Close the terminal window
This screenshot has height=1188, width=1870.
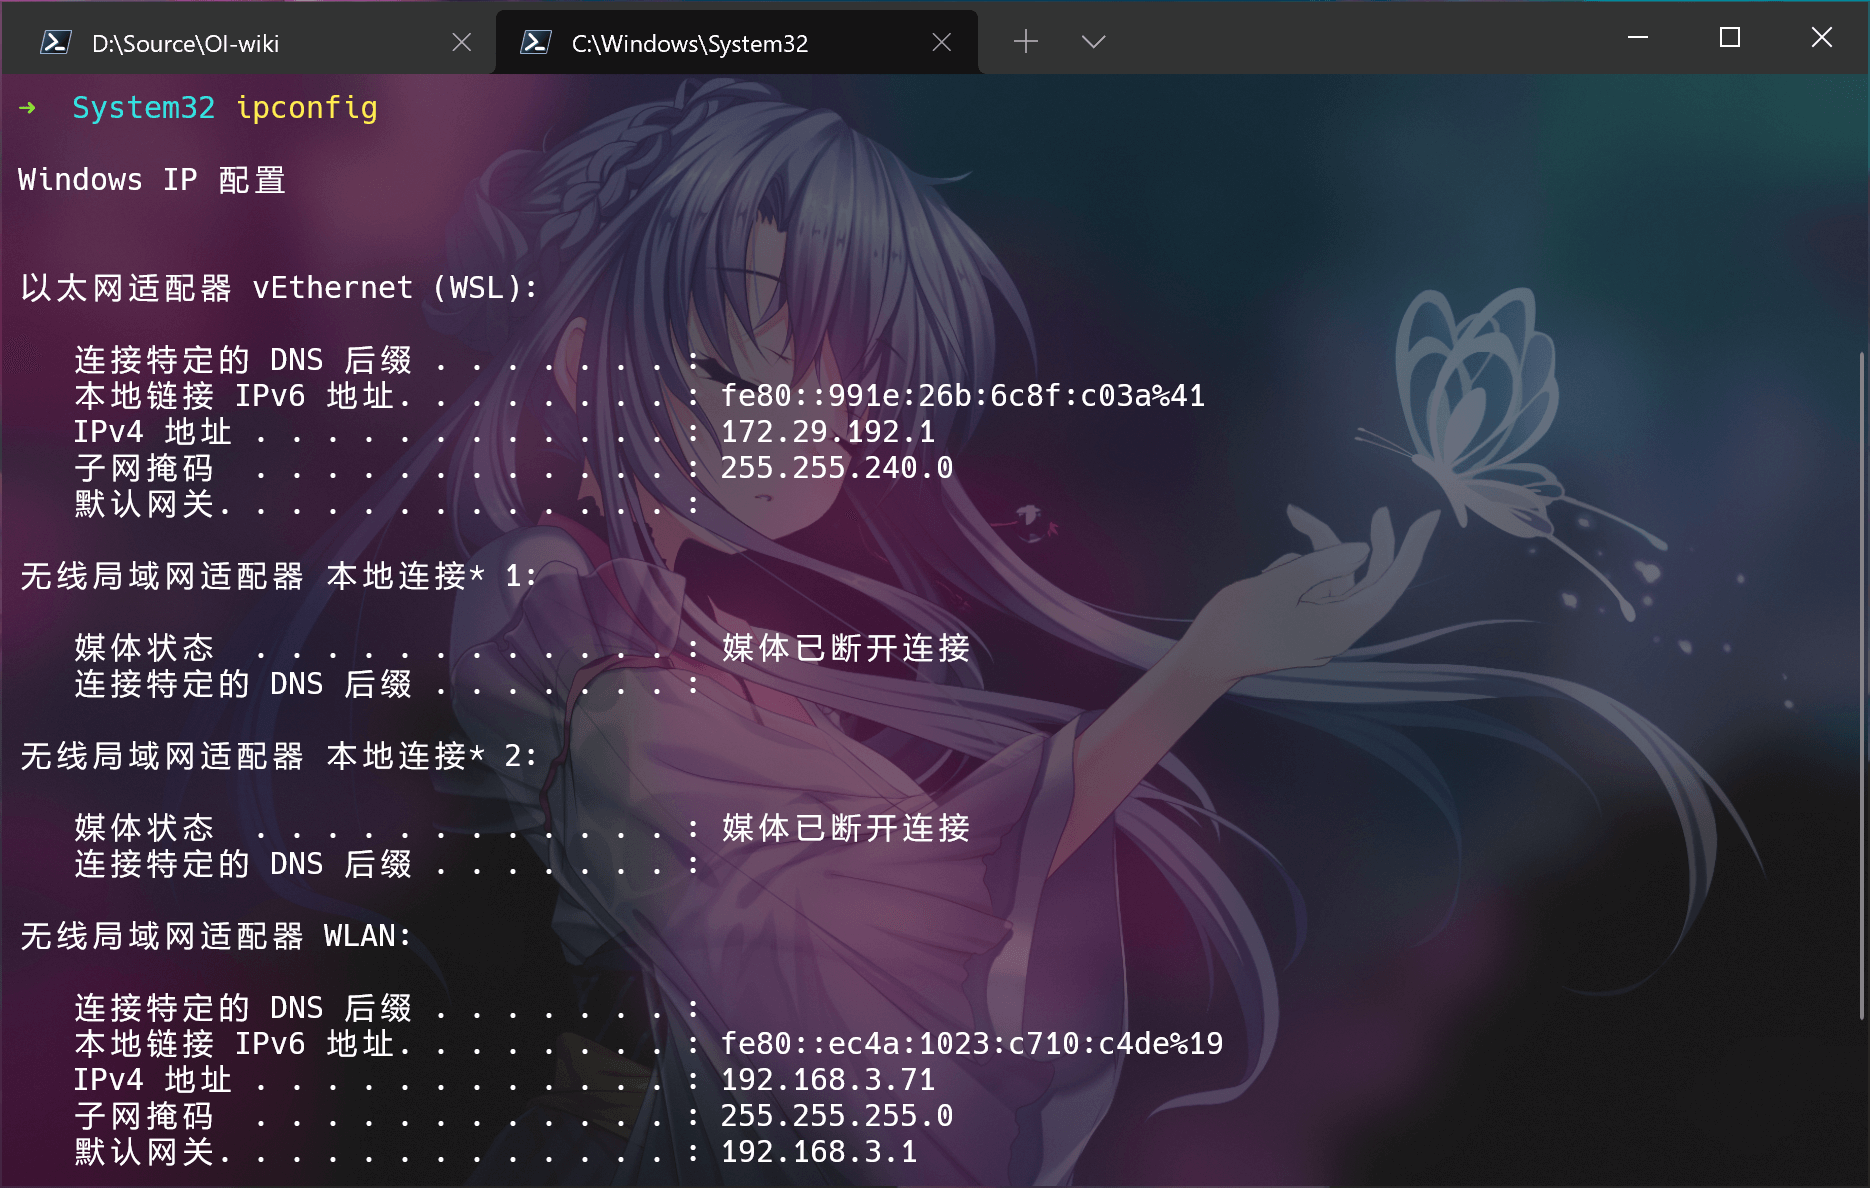click(1822, 38)
